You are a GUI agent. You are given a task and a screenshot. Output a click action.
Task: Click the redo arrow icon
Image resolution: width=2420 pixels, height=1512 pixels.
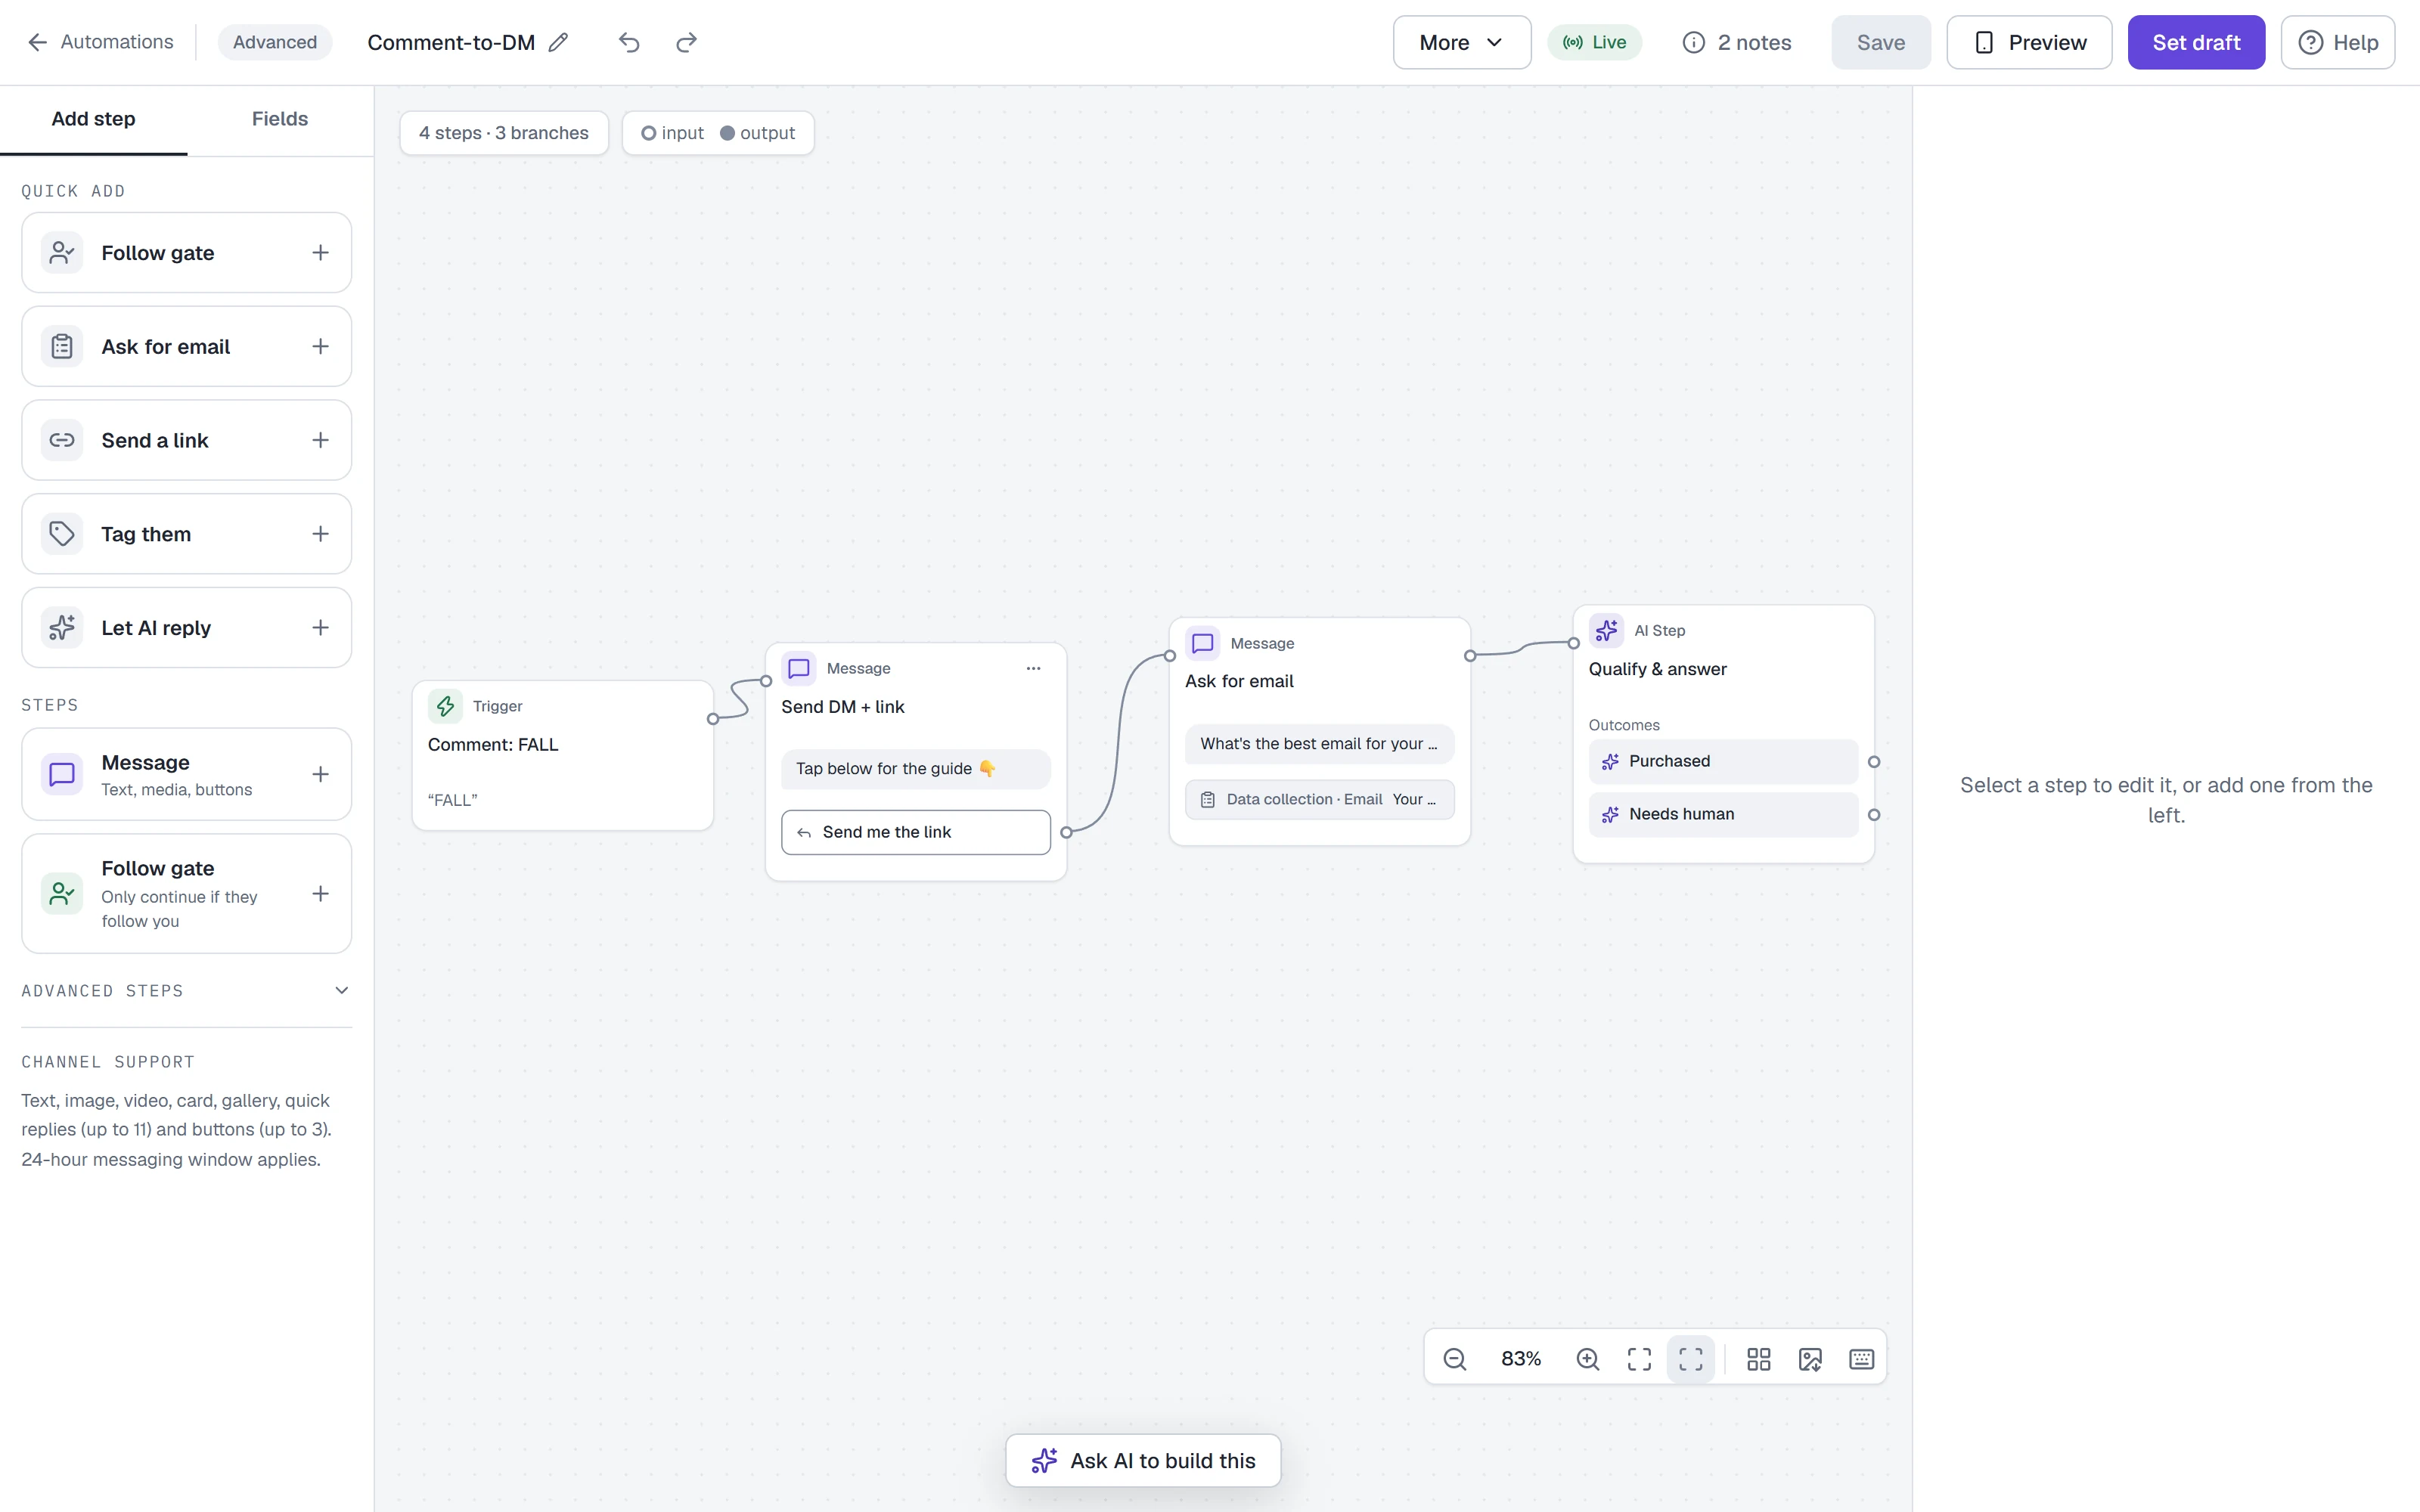click(686, 42)
